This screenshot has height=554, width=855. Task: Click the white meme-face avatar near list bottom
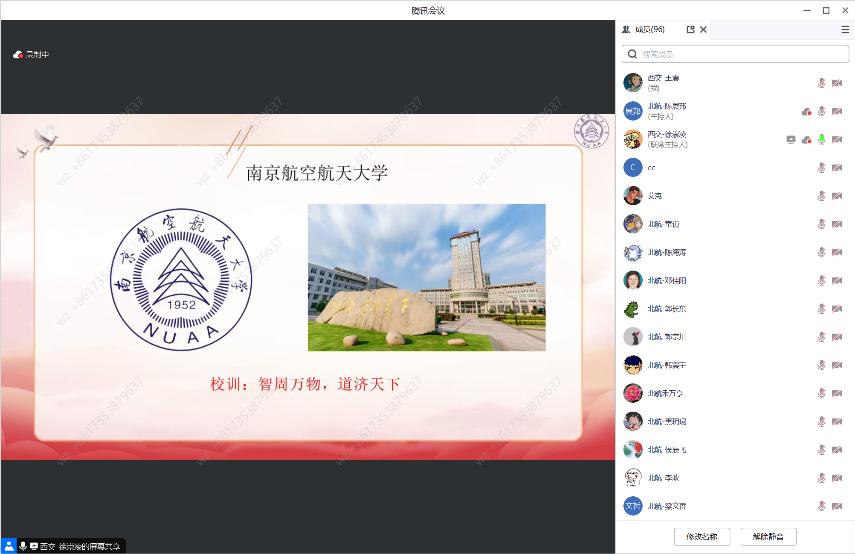pyautogui.click(x=633, y=478)
